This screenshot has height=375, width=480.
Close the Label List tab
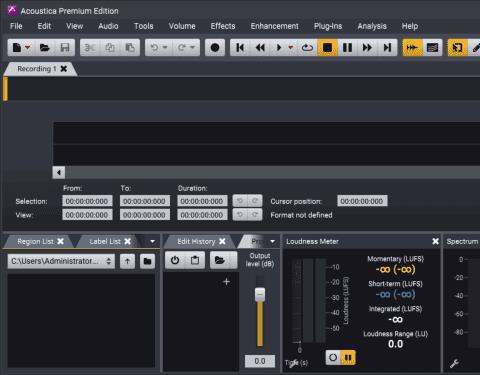[128, 241]
